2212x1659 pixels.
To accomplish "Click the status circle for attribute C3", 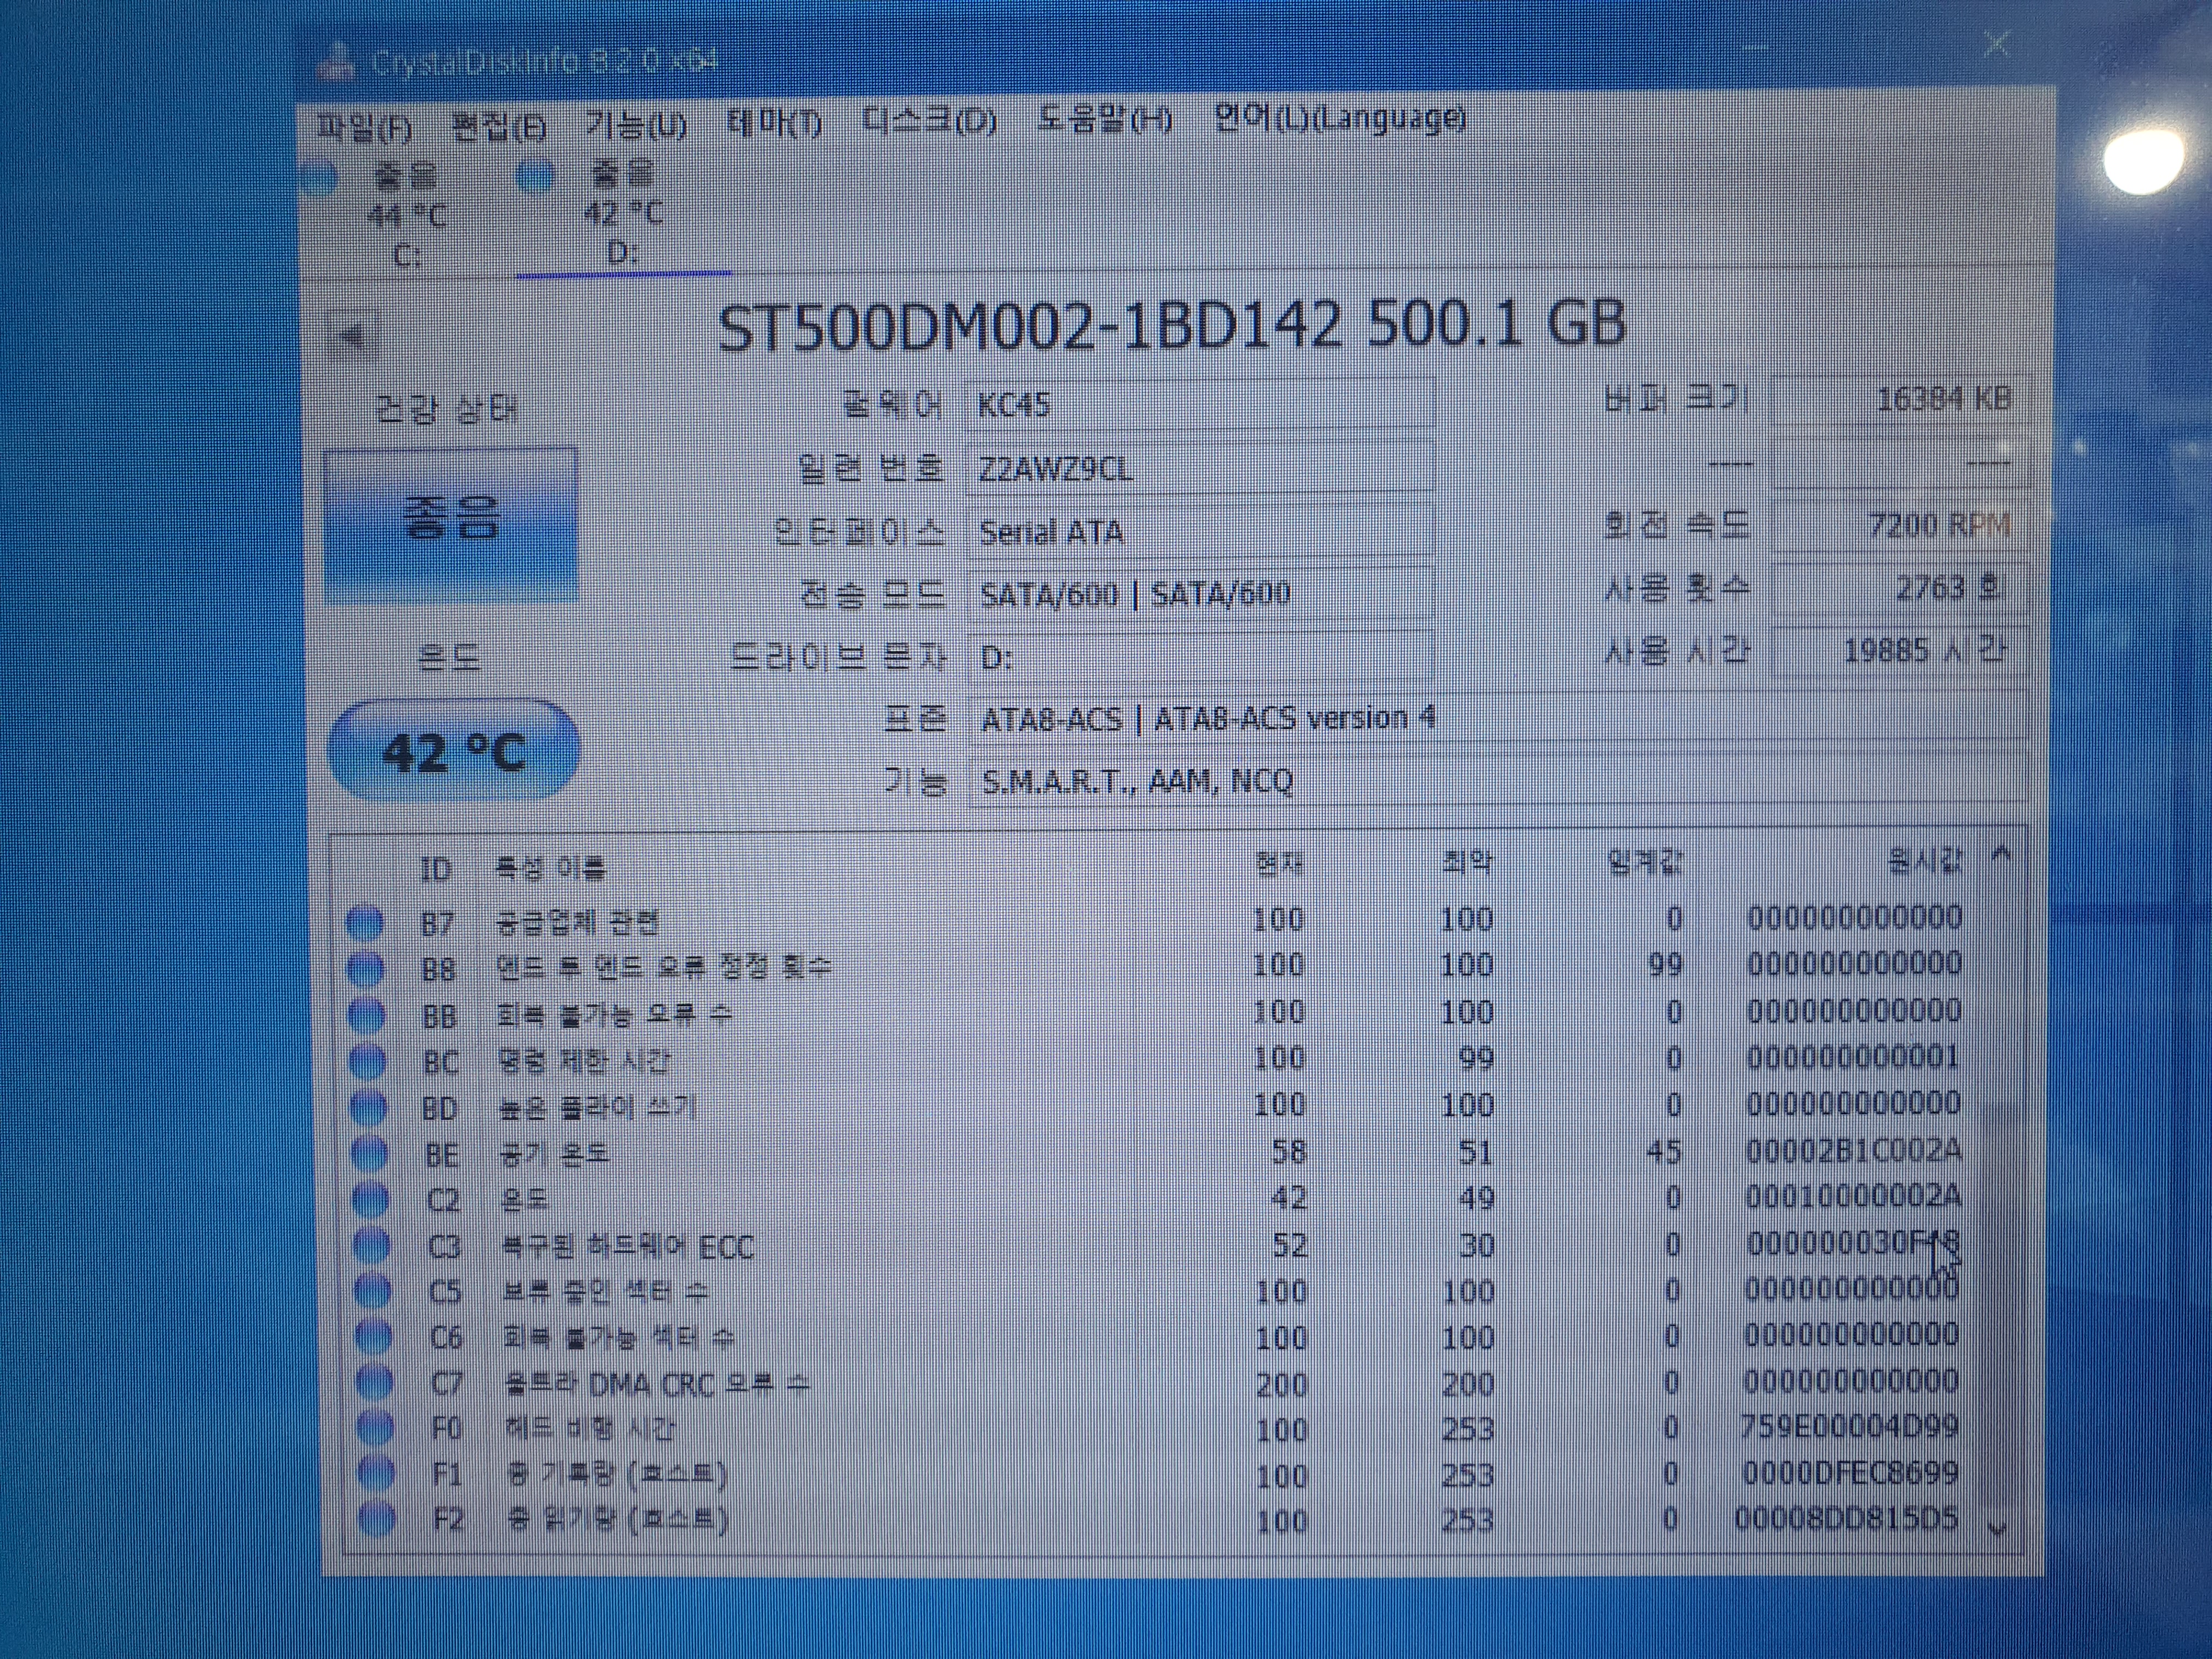I will (x=371, y=1246).
